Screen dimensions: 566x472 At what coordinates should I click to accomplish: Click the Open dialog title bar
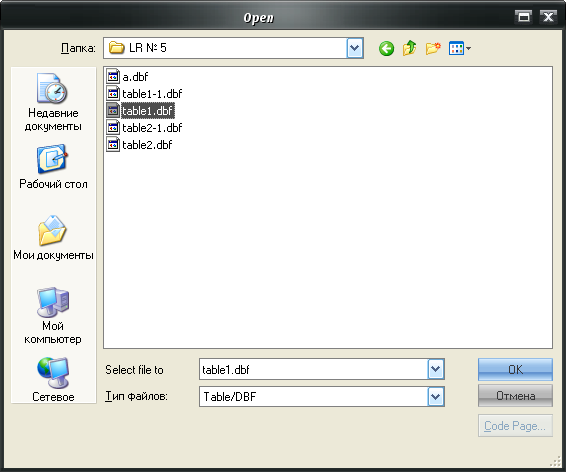point(258,17)
